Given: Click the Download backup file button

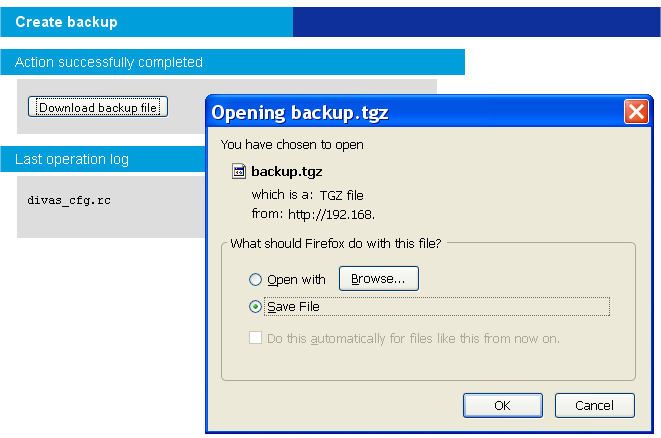Looking at the screenshot, I should pyautogui.click(x=98, y=108).
